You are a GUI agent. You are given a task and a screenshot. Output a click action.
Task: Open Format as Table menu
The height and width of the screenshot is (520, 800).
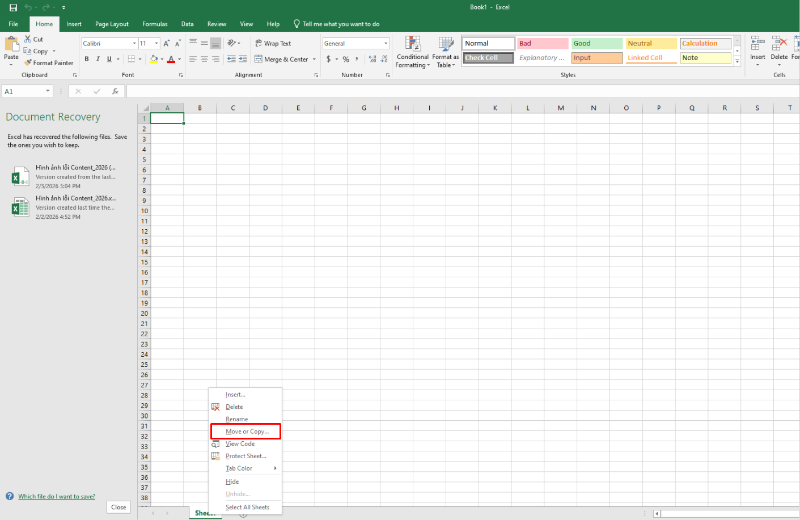click(x=445, y=52)
